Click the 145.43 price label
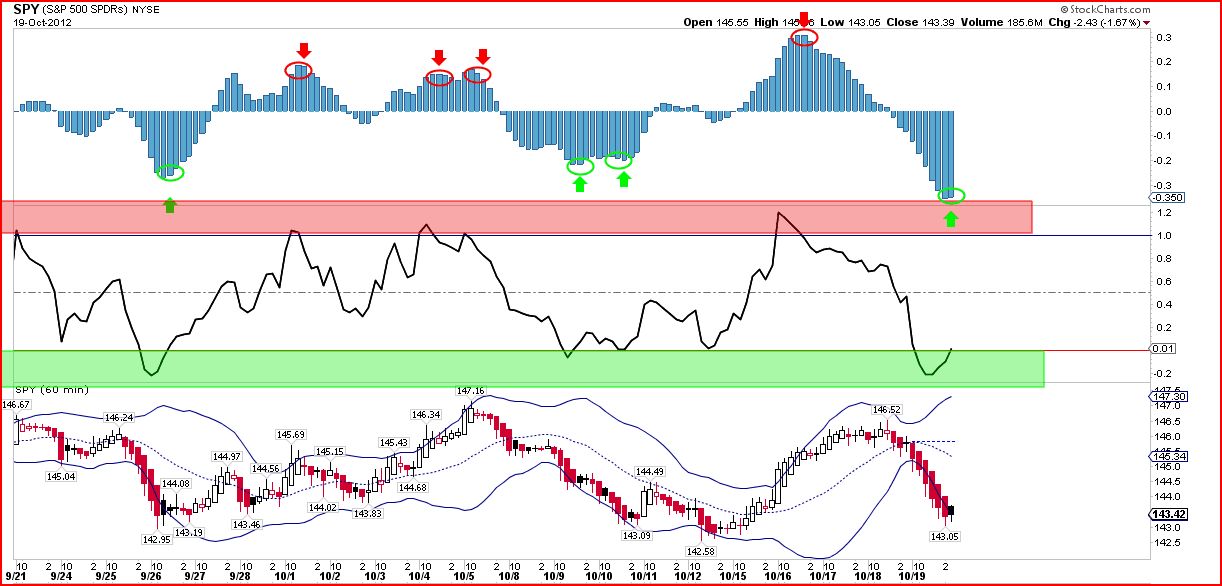The height and width of the screenshot is (586, 1222). click(393, 442)
